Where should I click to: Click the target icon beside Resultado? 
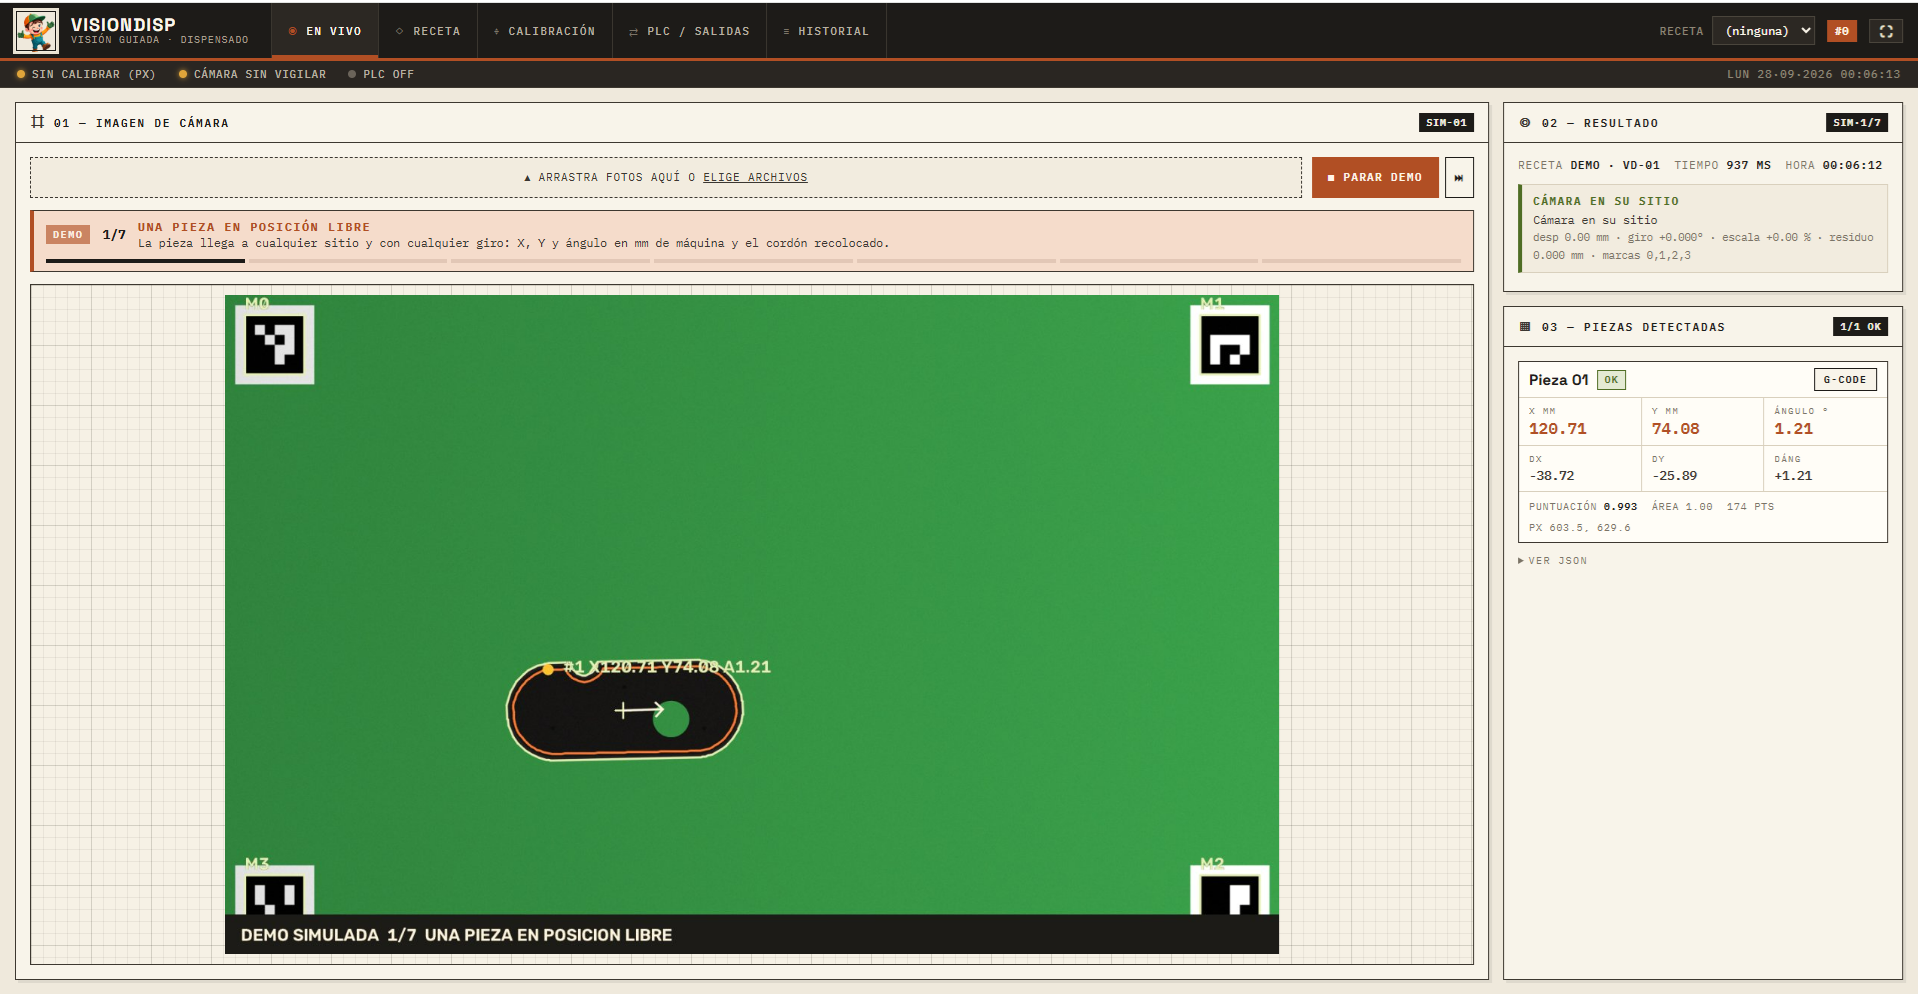[x=1525, y=123]
